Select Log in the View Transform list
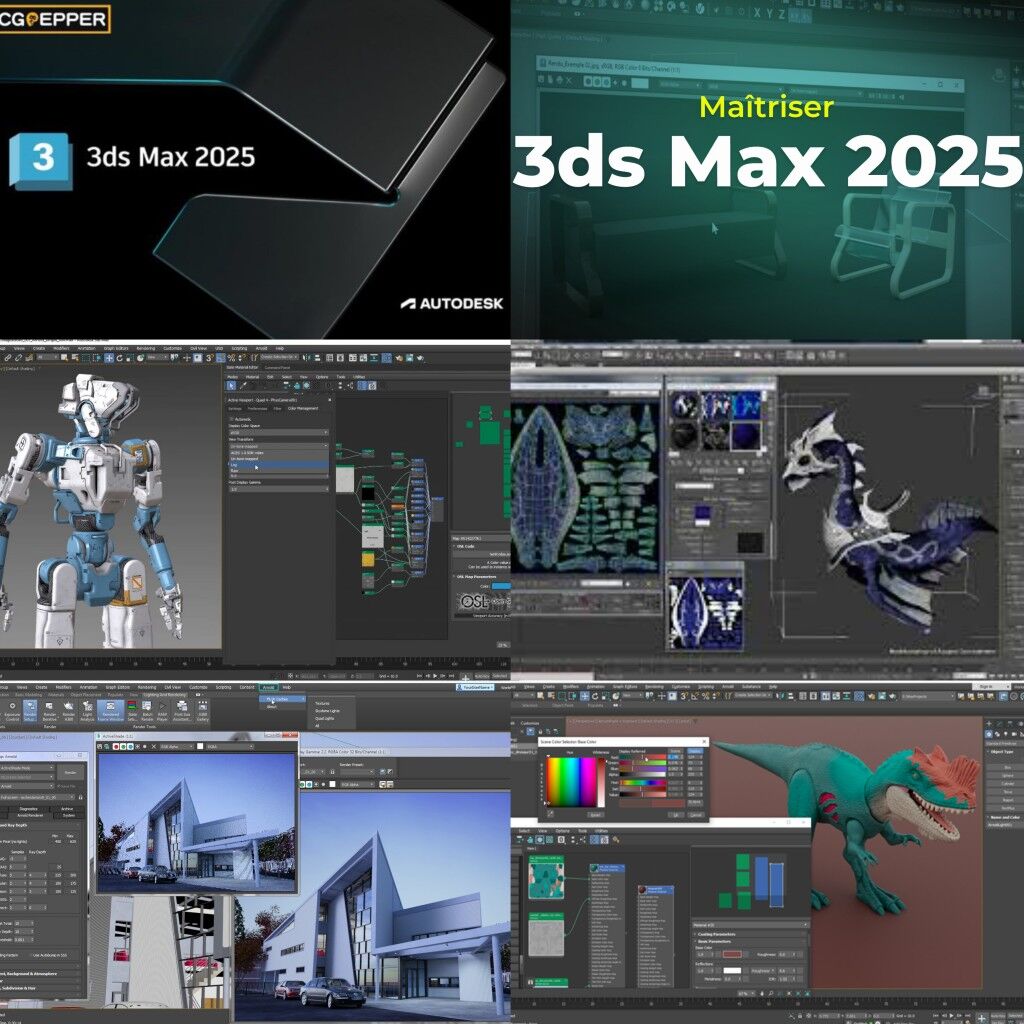Image resolution: width=1024 pixels, height=1024 pixels. (279, 464)
